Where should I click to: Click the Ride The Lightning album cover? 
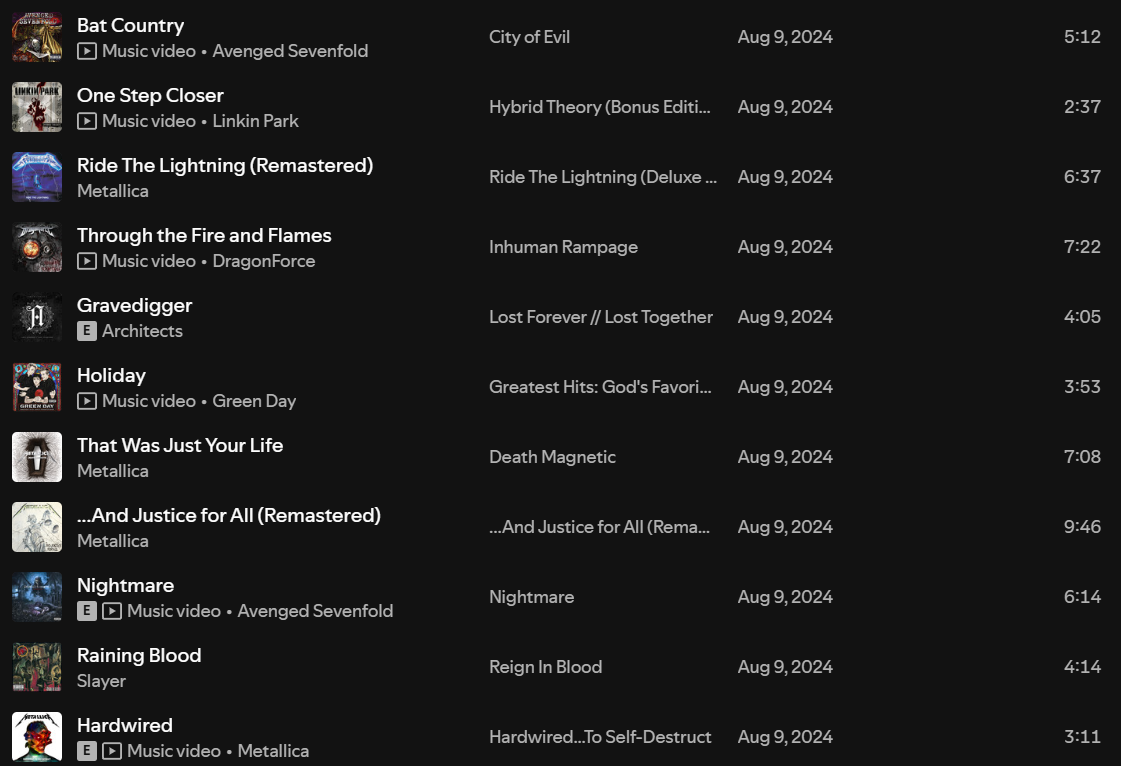[x=37, y=177]
